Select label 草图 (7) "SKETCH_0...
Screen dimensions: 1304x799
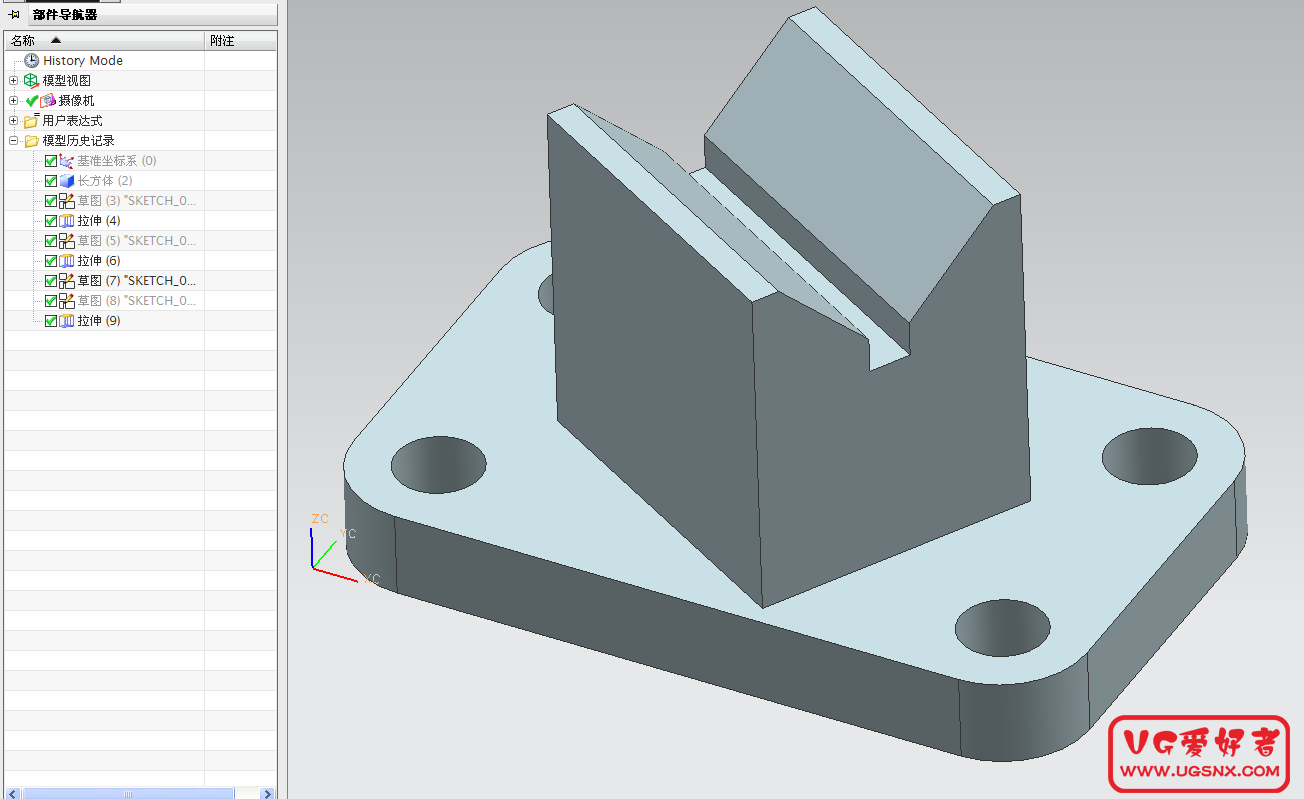click(x=137, y=281)
